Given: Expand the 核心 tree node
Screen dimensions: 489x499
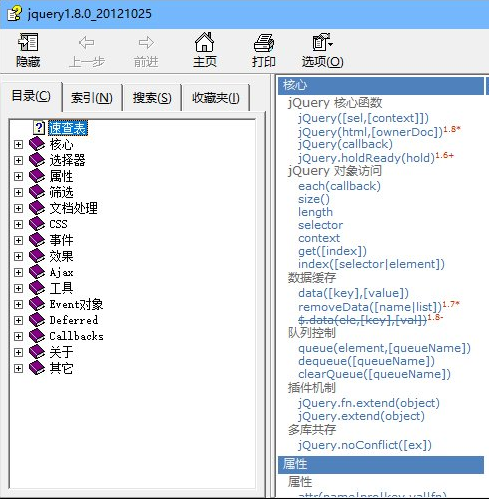Looking at the screenshot, I should point(18,144).
